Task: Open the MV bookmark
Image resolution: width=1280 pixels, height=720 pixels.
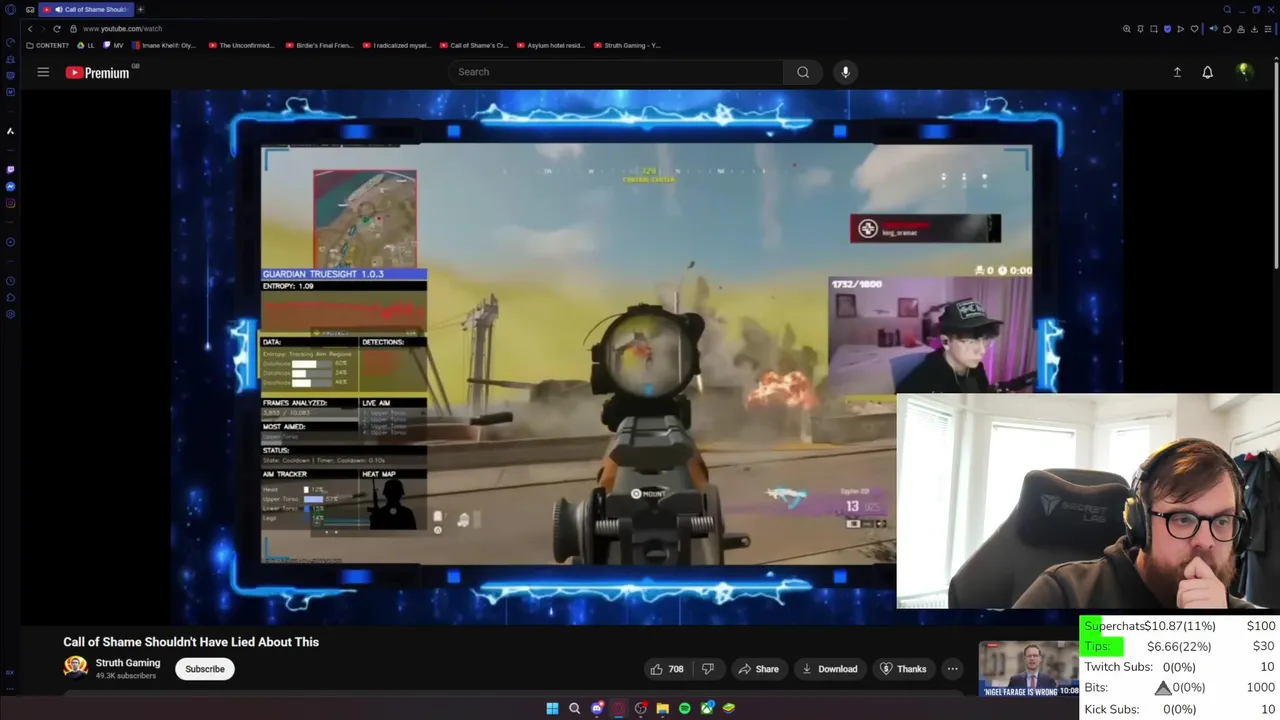Action: pos(114,45)
